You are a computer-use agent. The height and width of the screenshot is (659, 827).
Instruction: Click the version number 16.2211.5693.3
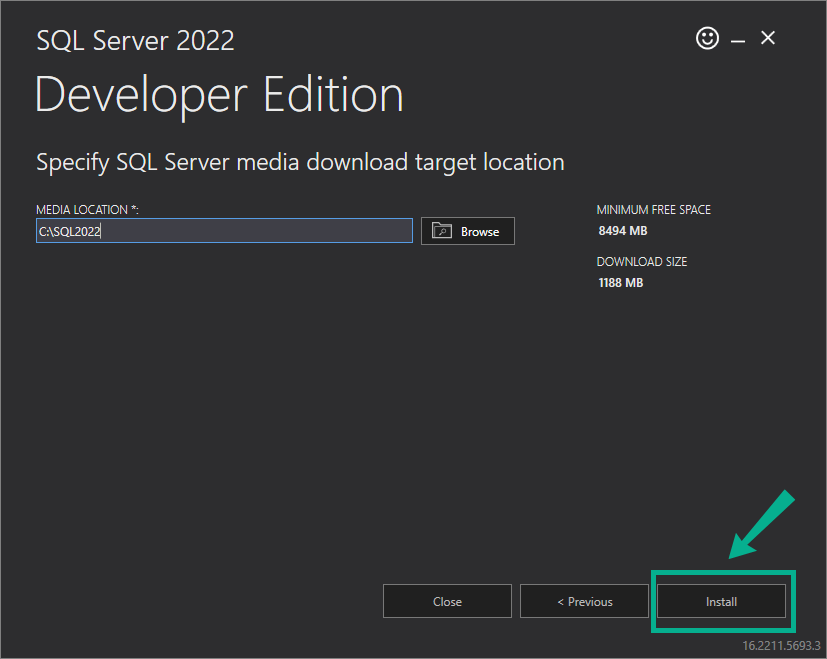click(781, 645)
